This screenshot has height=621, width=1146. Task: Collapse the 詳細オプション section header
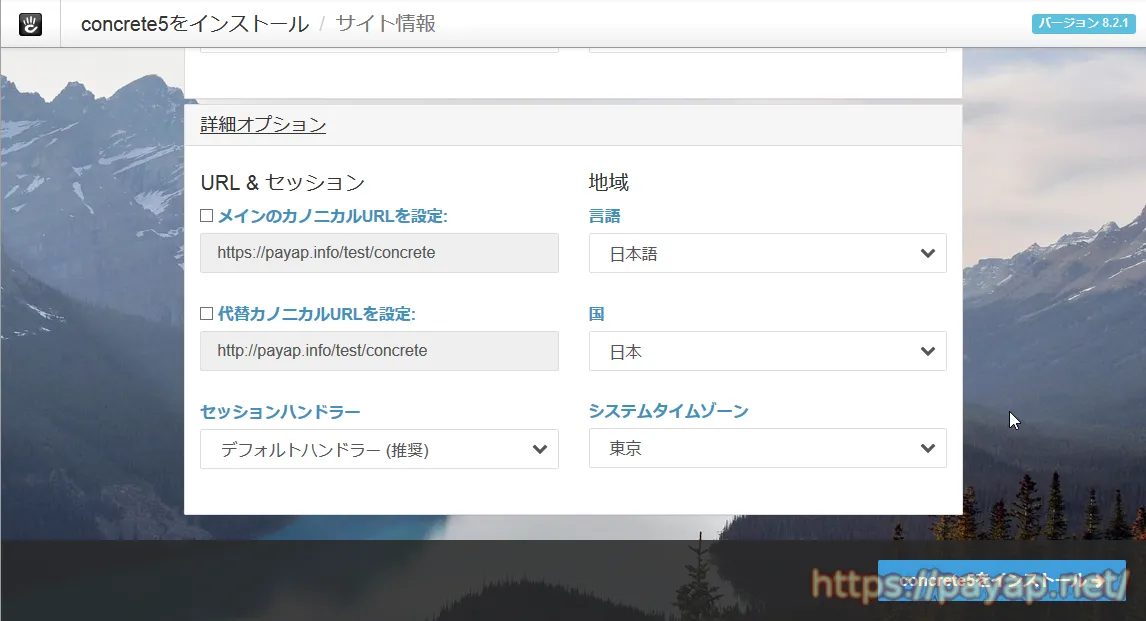pos(263,125)
